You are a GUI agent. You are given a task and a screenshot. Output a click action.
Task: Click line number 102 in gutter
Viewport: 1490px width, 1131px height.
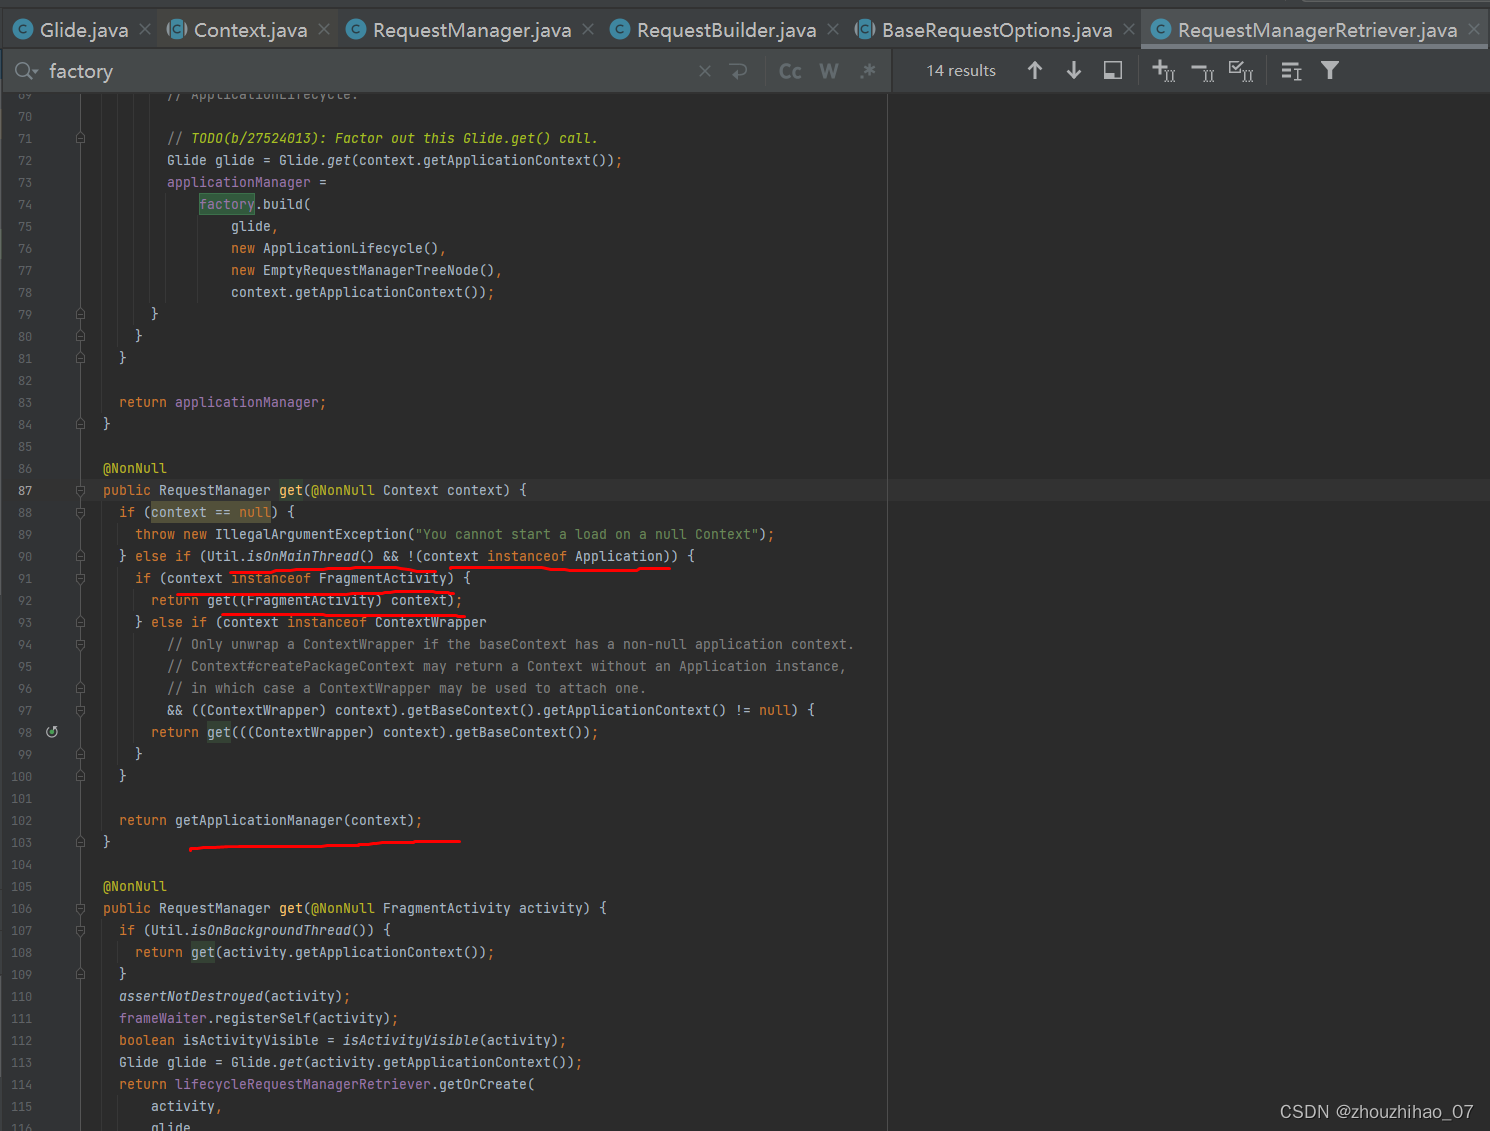pos(22,820)
